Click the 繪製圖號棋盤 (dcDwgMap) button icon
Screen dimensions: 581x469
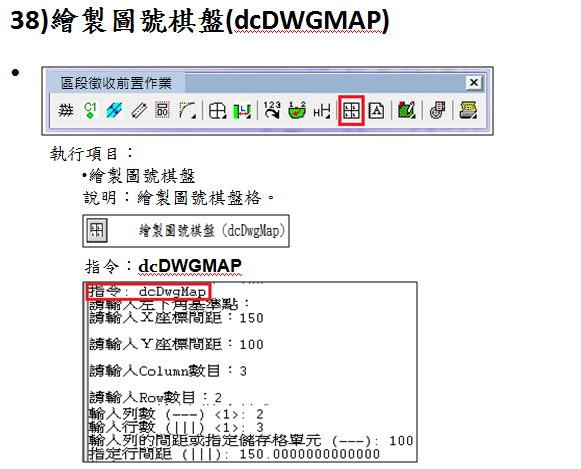97,230
